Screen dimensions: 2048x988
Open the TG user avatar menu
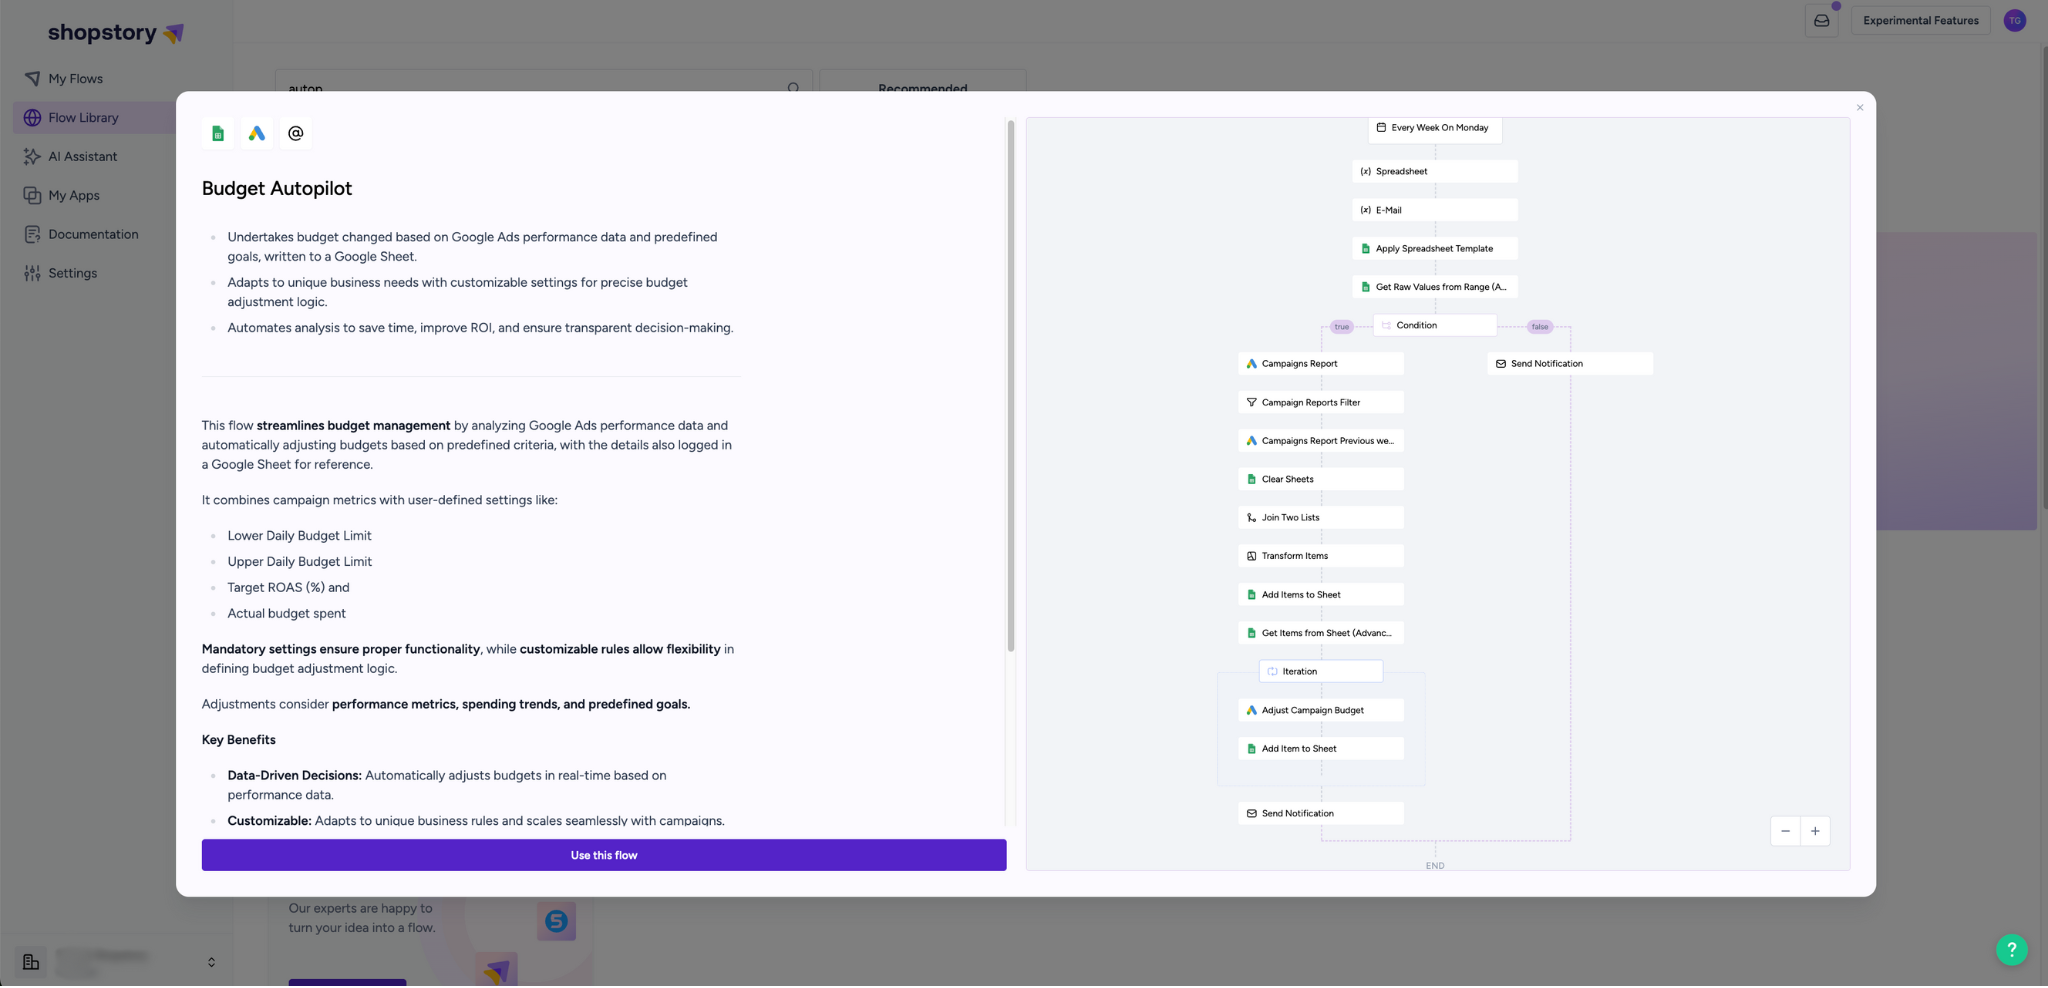2015,20
